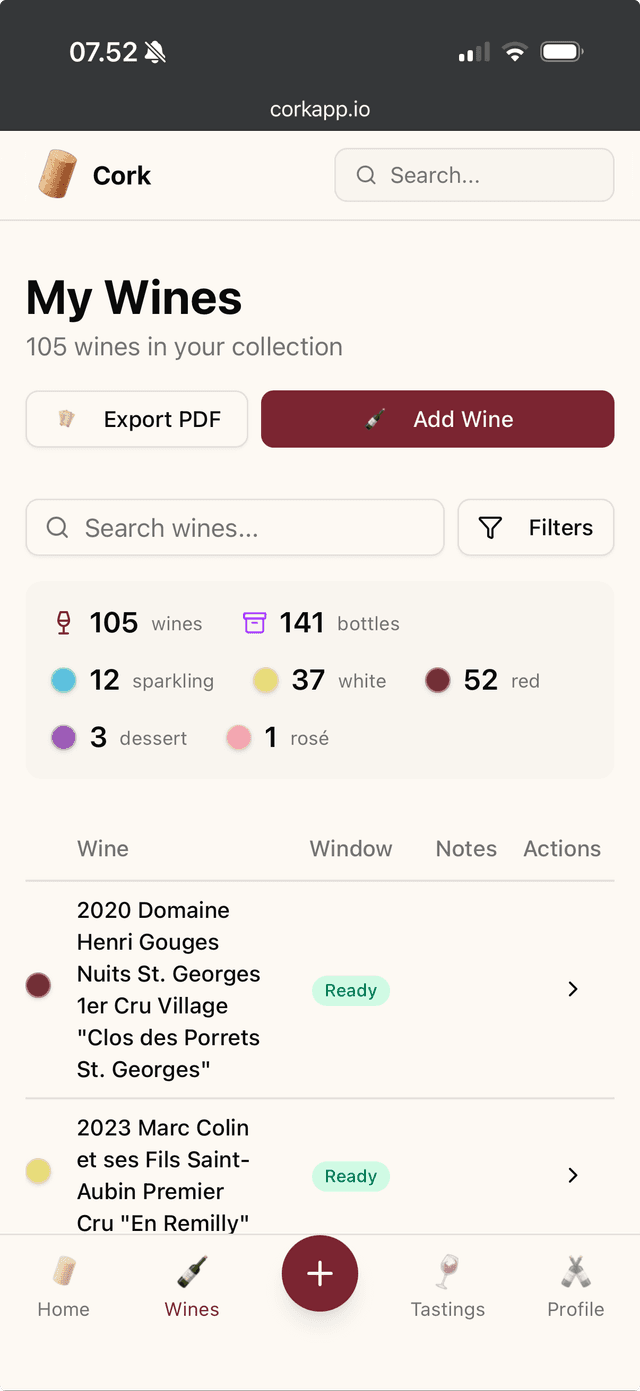
Task: Open the Filters panel
Action: coord(536,527)
